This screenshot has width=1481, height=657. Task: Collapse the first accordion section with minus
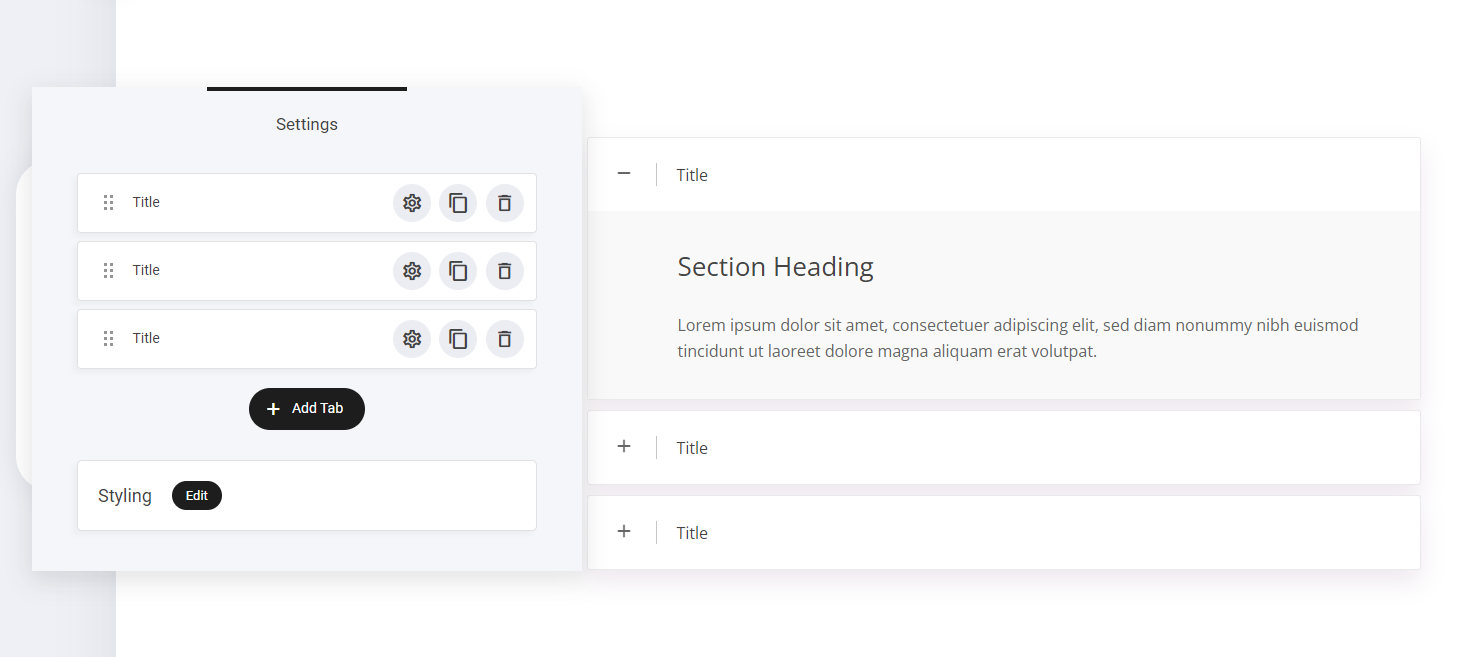[x=624, y=174]
